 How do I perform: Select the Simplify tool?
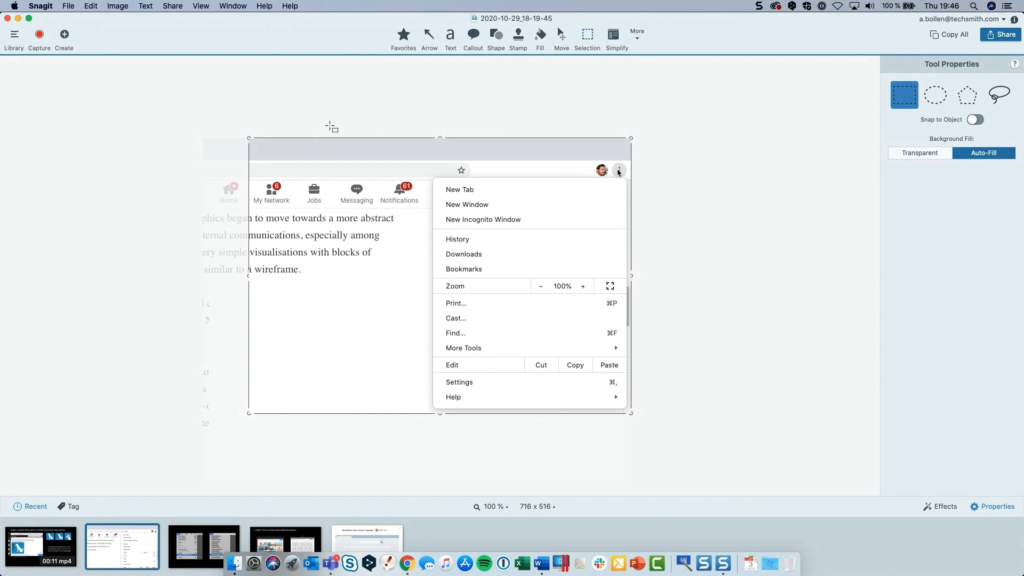(616, 39)
